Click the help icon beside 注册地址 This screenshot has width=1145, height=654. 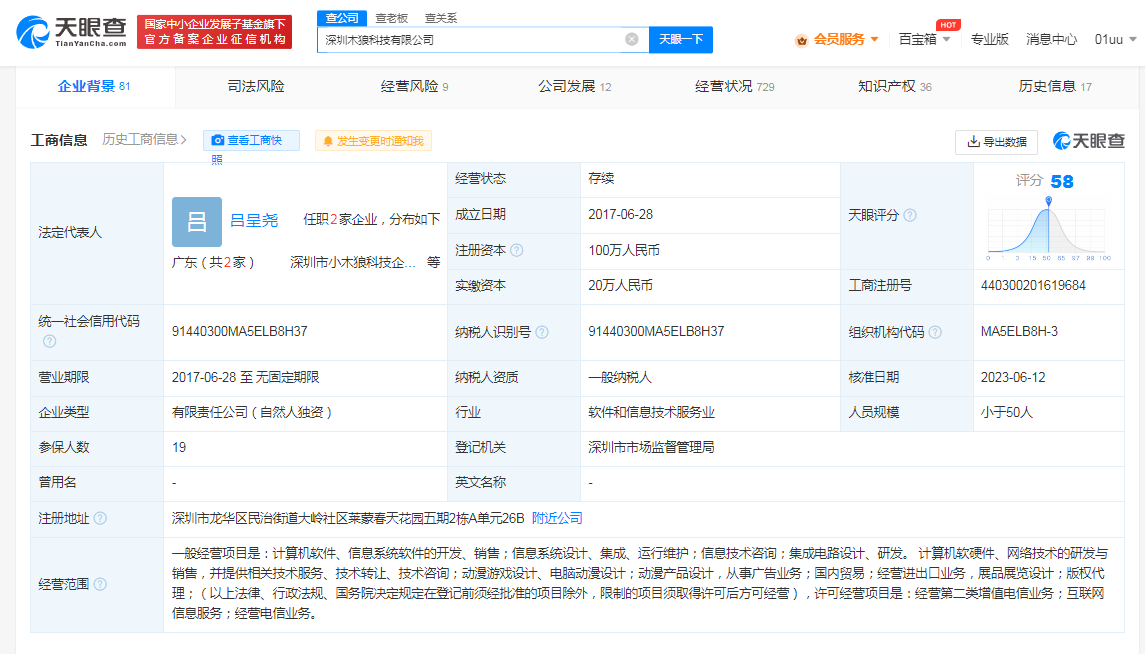coord(100,518)
